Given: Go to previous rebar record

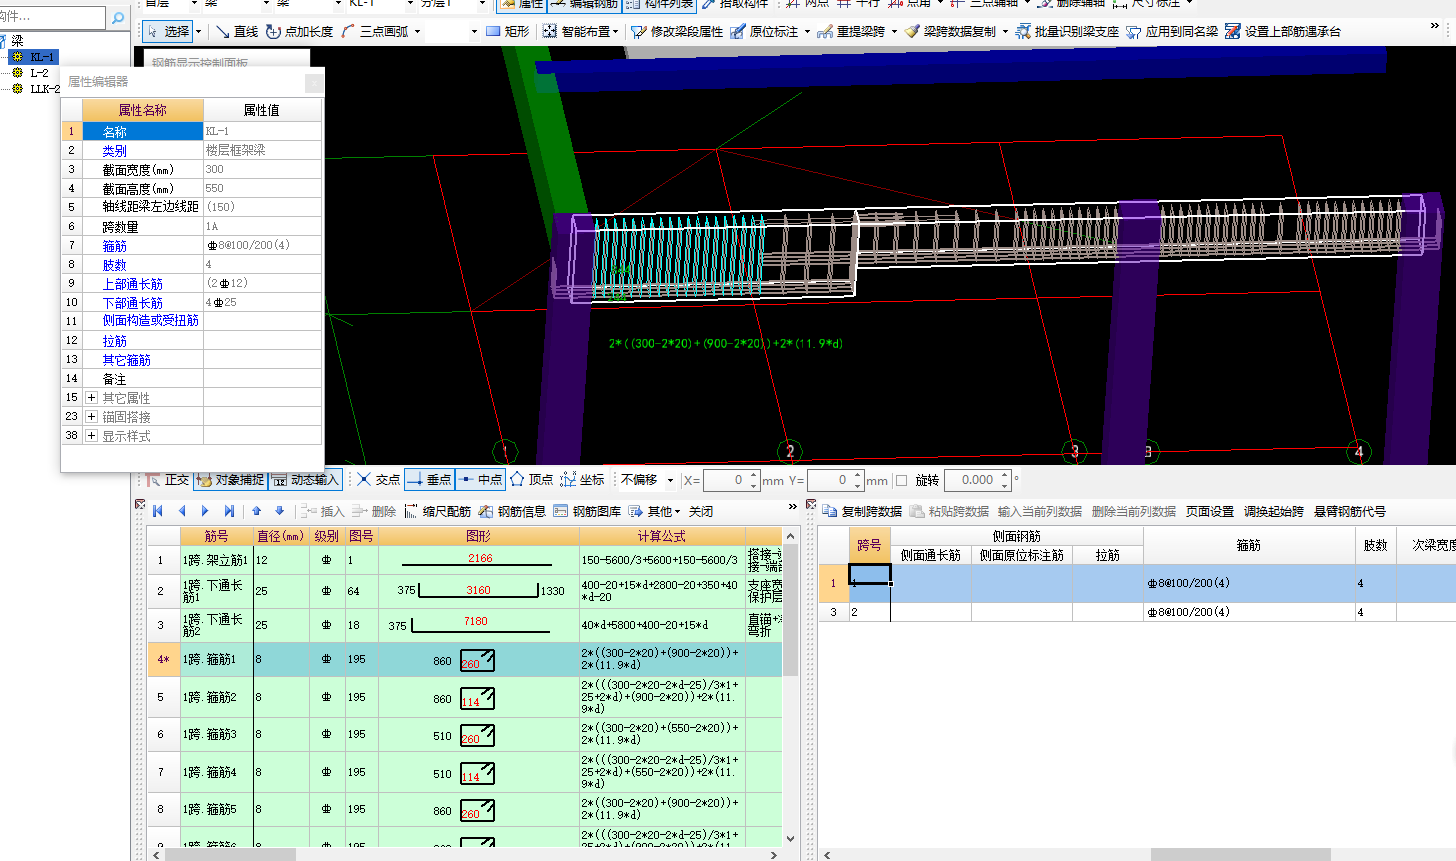Looking at the screenshot, I should tap(182, 511).
